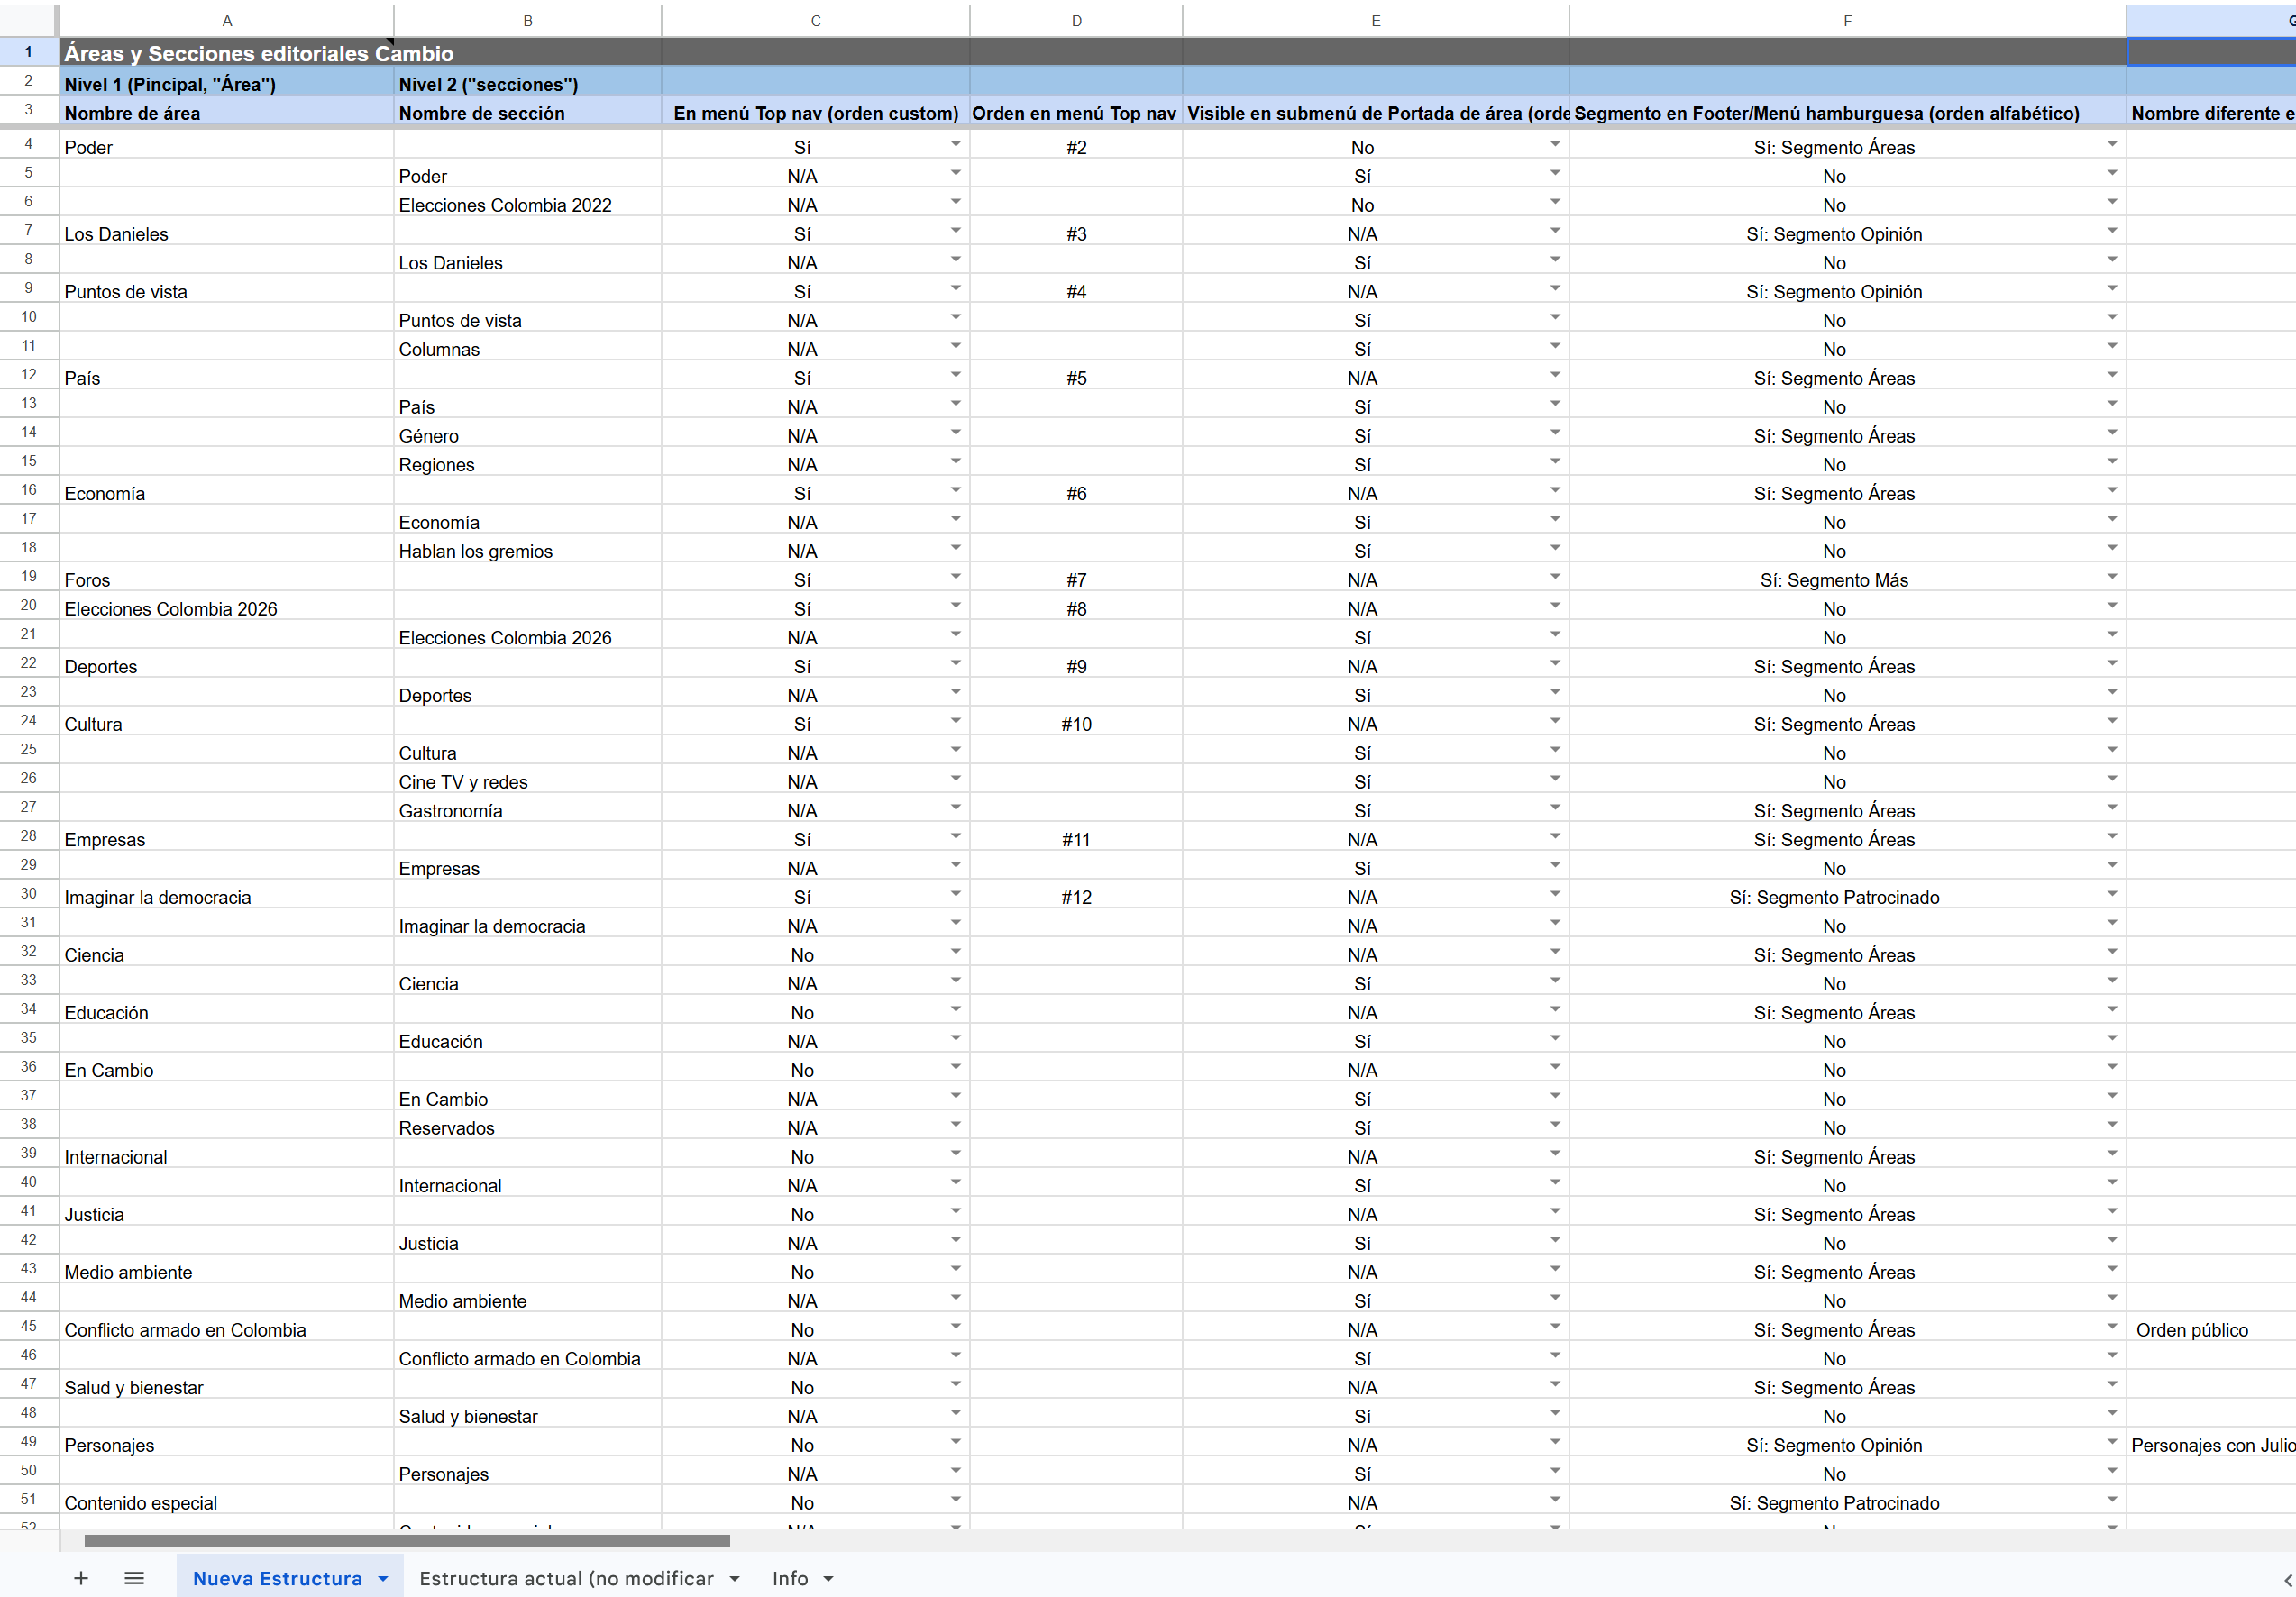Select column D header
Image resolution: width=2296 pixels, height=1597 pixels.
coord(1076,20)
